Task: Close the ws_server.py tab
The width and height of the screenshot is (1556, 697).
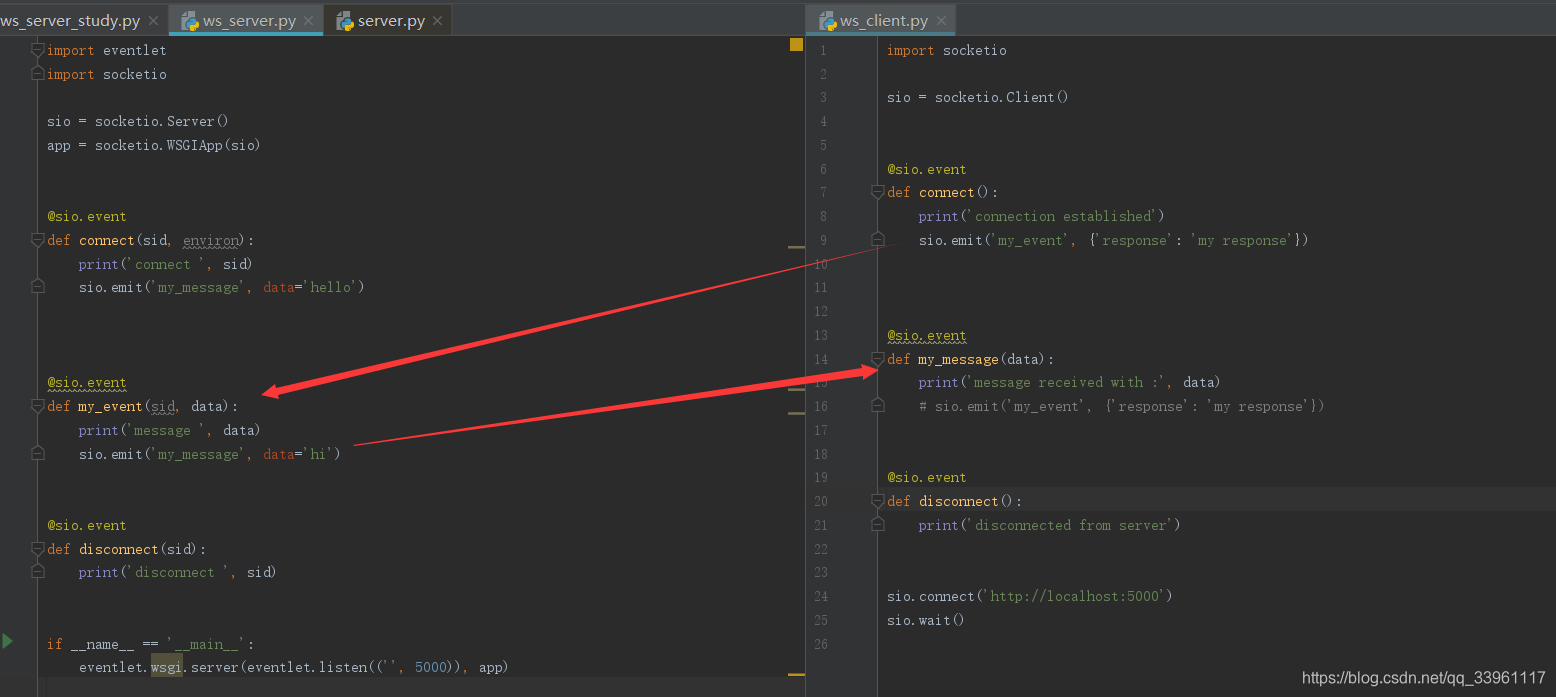Action: pyautogui.click(x=308, y=21)
